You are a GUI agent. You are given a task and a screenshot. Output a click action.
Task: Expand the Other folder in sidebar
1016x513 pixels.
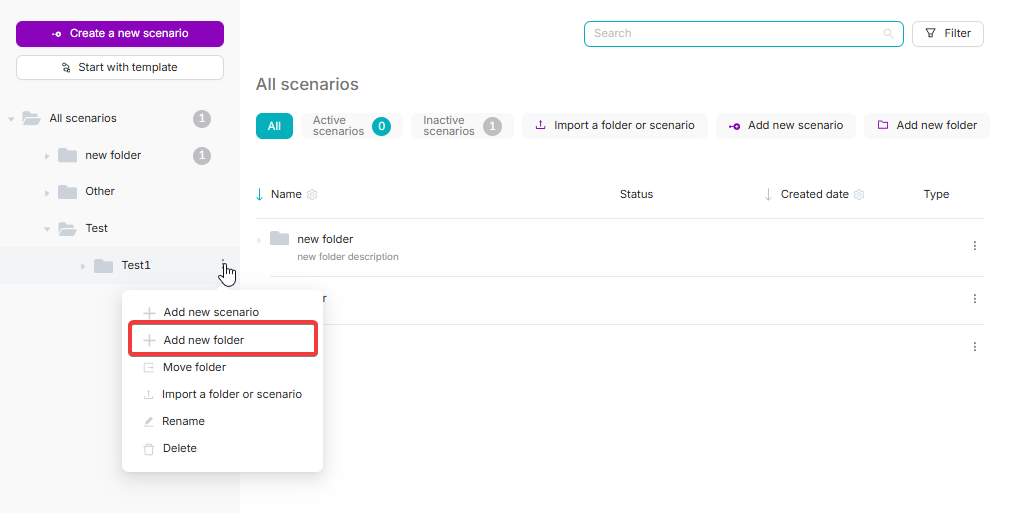coord(47,192)
